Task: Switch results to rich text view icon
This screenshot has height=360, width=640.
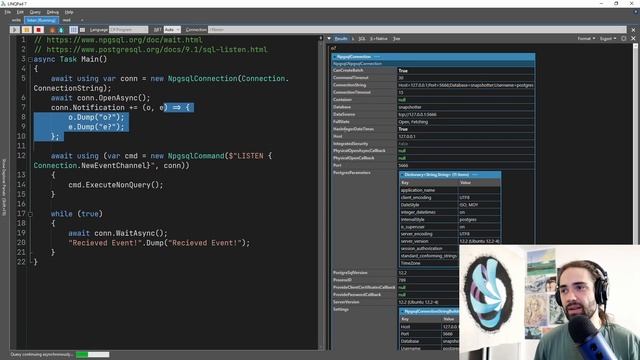Action: [x=73, y=30]
